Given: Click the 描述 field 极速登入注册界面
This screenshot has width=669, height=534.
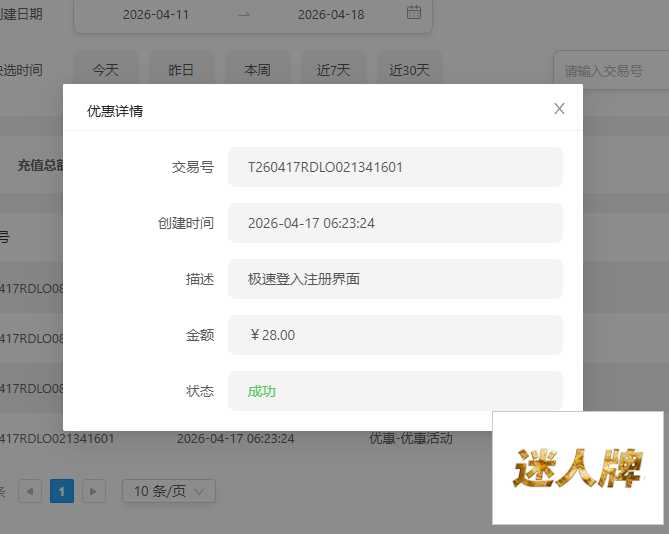Looking at the screenshot, I should [395, 279].
